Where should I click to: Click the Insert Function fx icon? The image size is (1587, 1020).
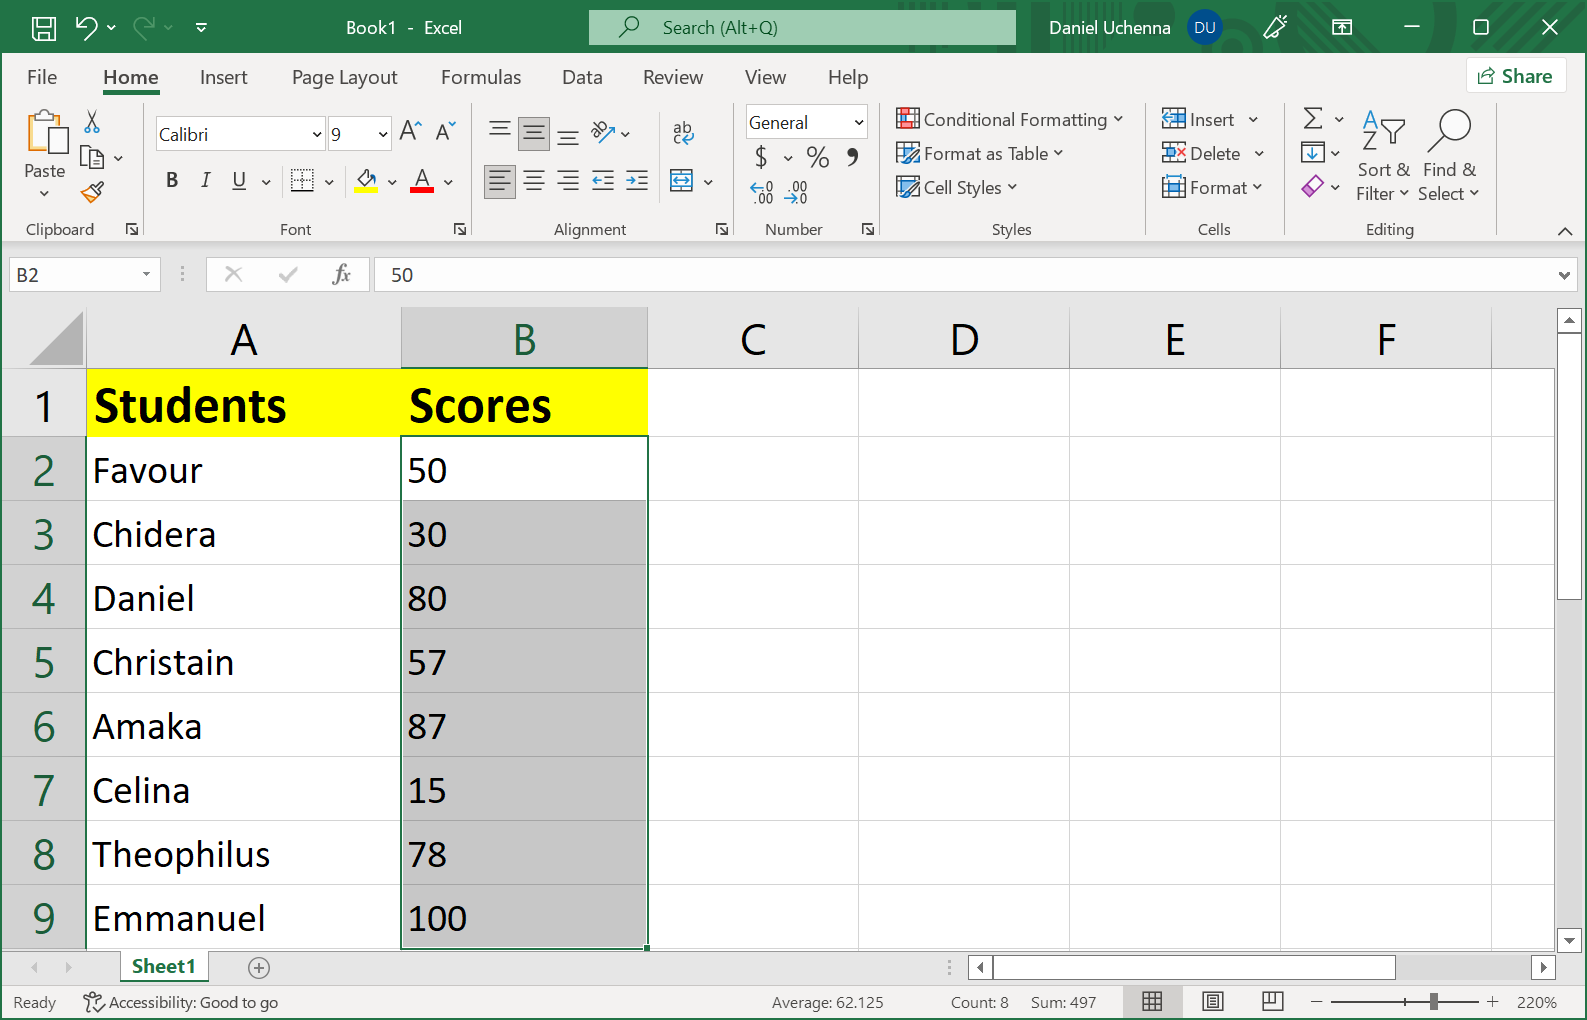point(341,274)
